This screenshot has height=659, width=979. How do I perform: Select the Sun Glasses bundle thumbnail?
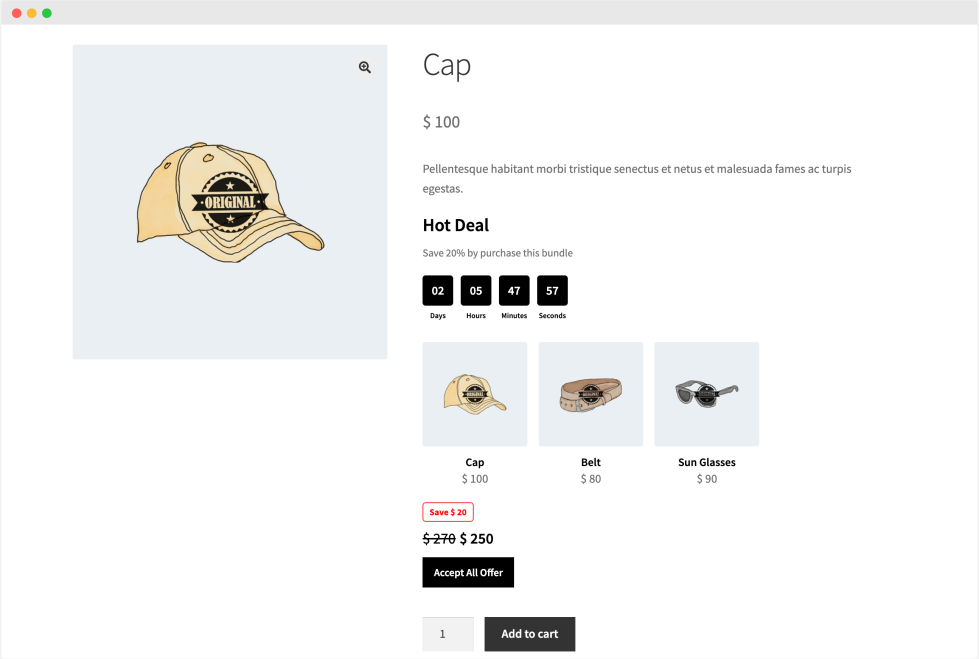(707, 394)
